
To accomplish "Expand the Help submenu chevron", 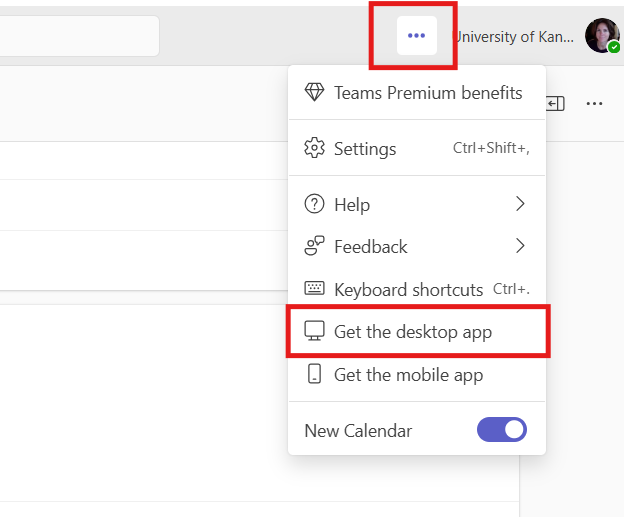I will [520, 205].
